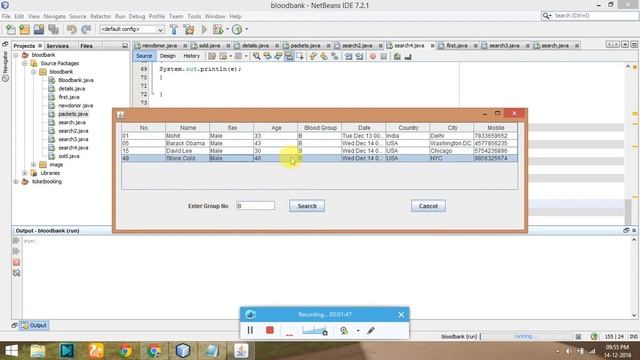
Task: Select newdonor.java in project tree
Action: coord(75,106)
